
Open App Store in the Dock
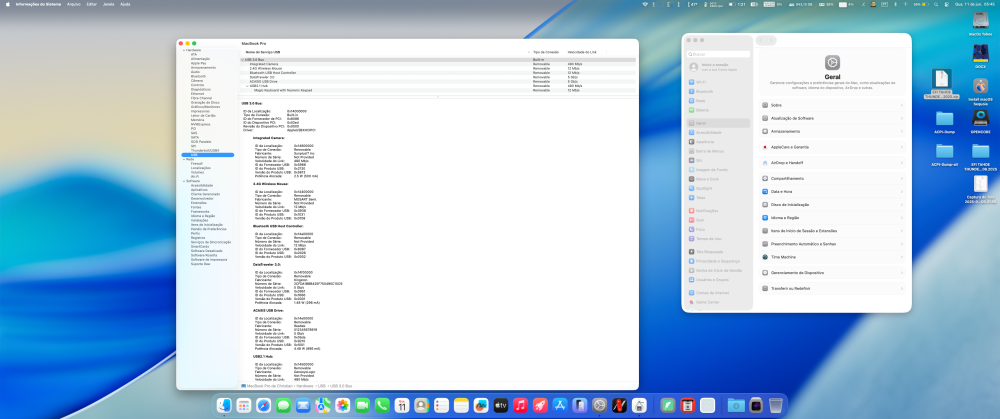(x=560, y=405)
